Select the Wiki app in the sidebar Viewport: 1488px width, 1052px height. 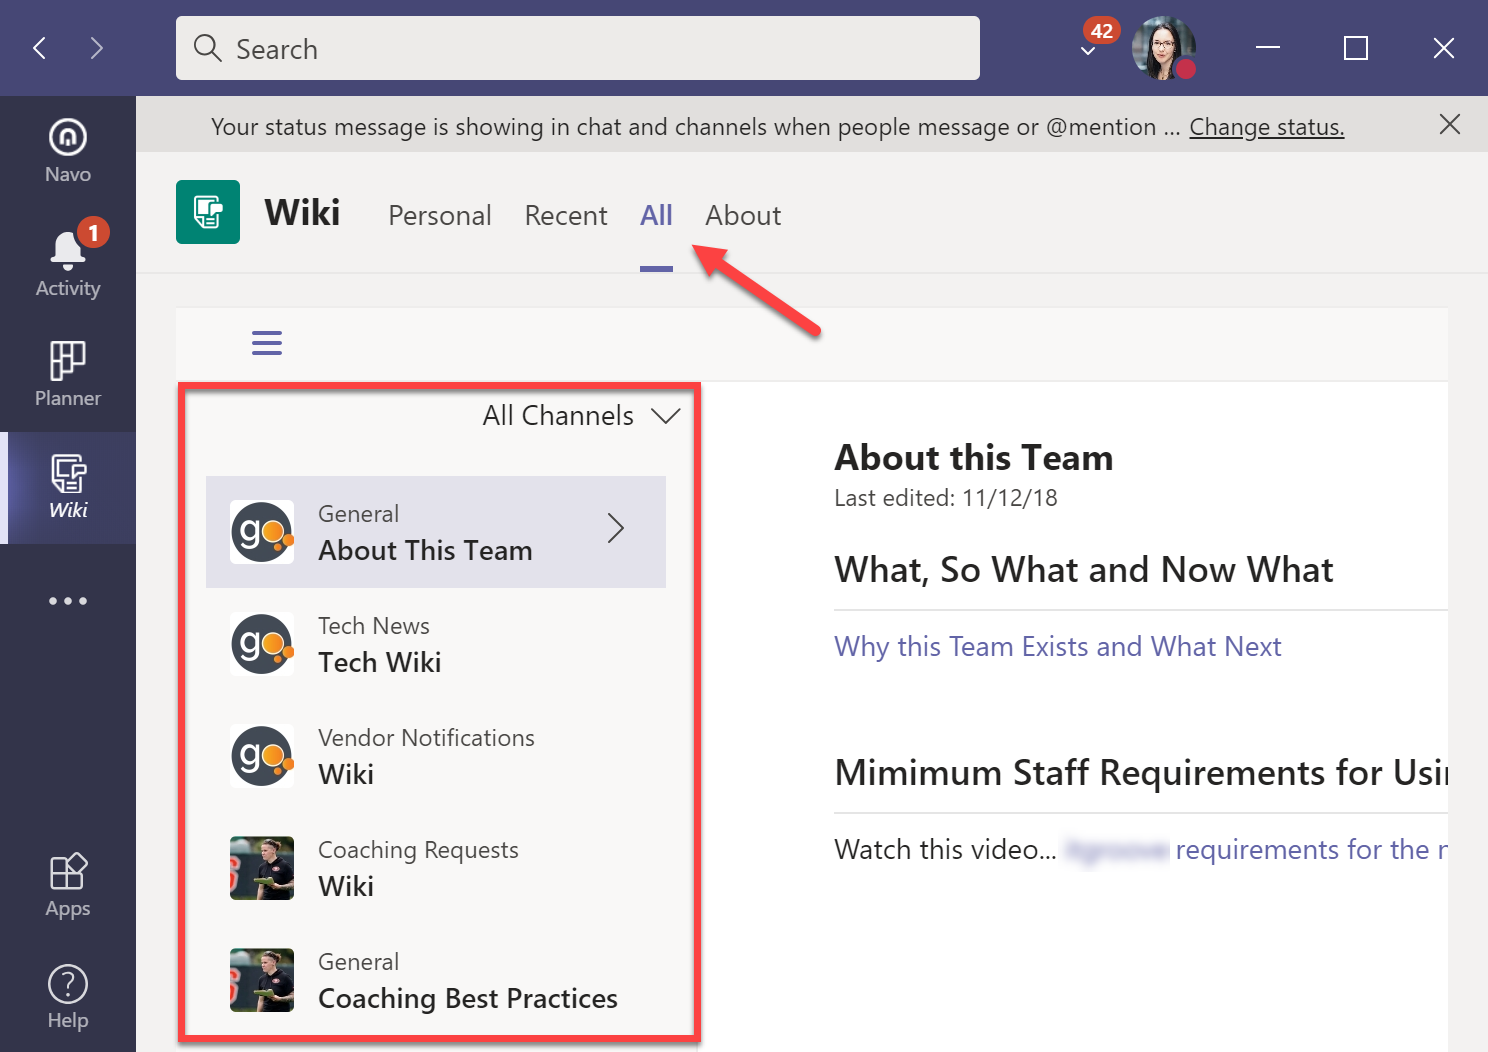67,487
